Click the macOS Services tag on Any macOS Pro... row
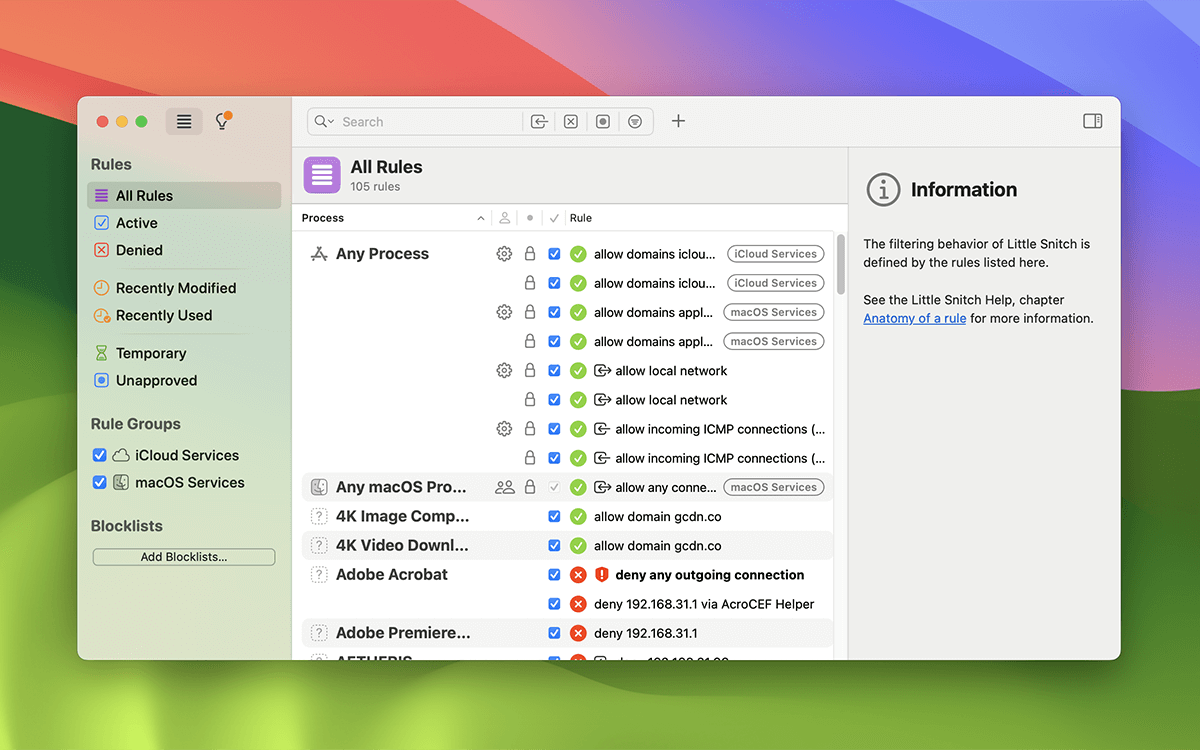Screen dimensions: 1200x750 pos(774,487)
